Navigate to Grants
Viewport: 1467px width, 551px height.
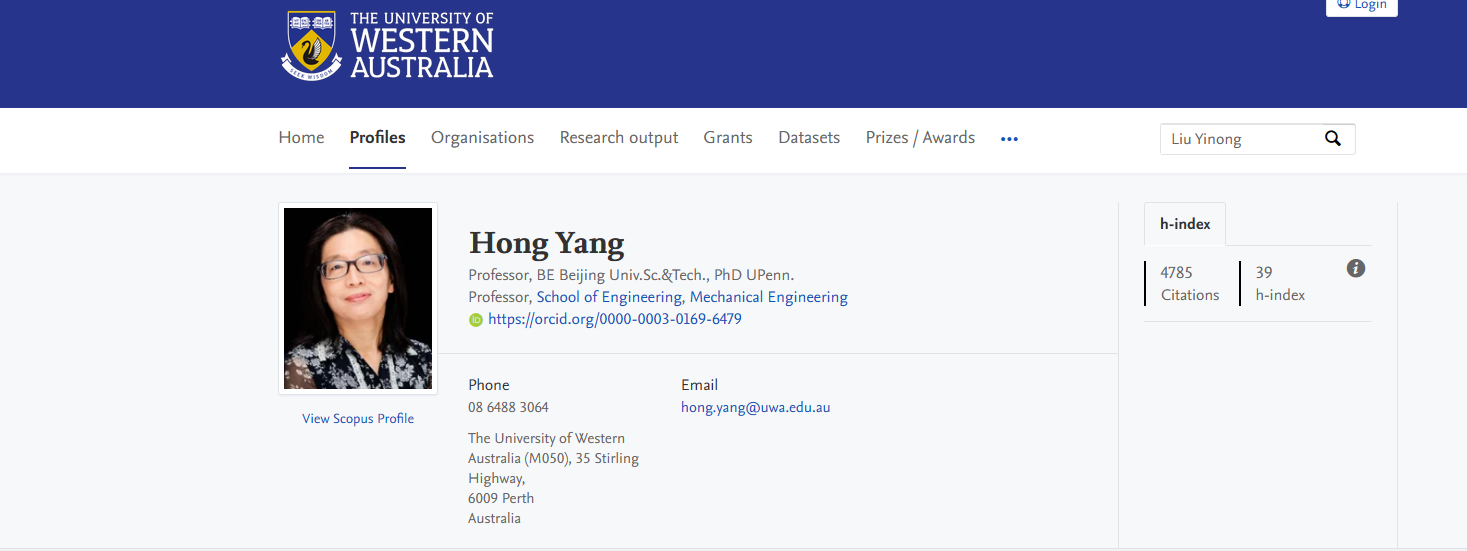click(727, 138)
